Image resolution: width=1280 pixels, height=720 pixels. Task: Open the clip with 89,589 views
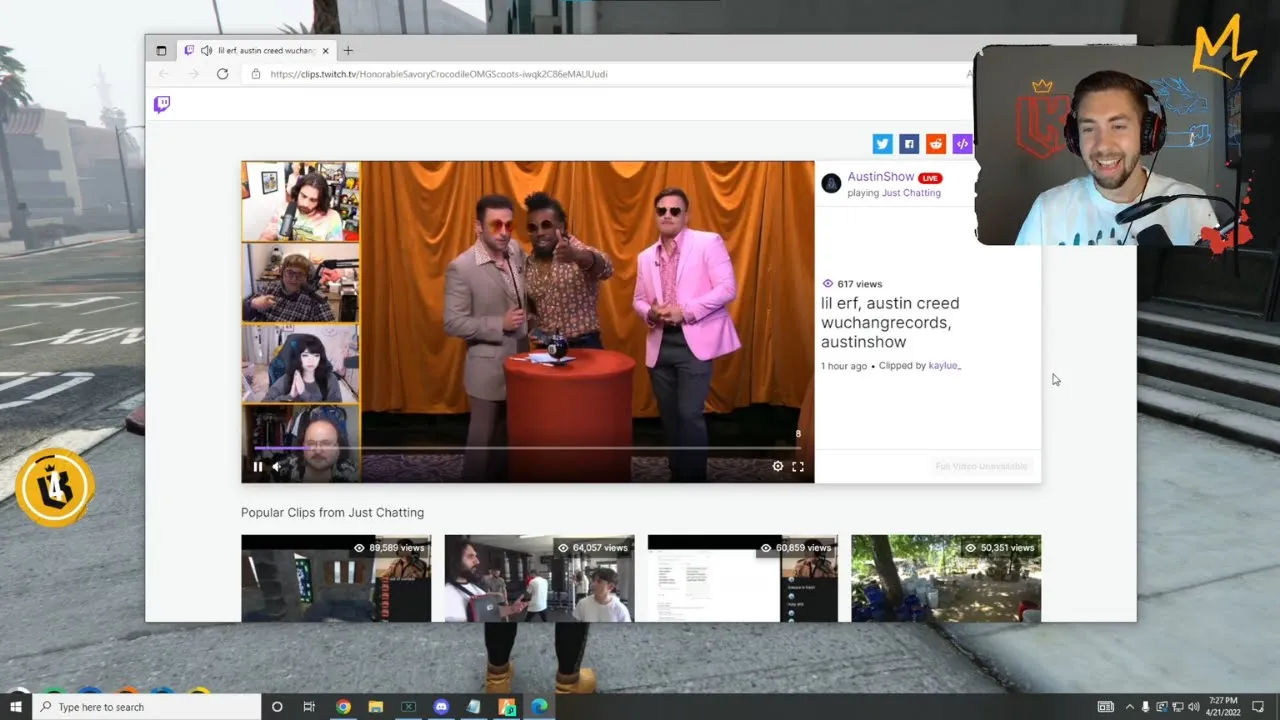click(336, 578)
